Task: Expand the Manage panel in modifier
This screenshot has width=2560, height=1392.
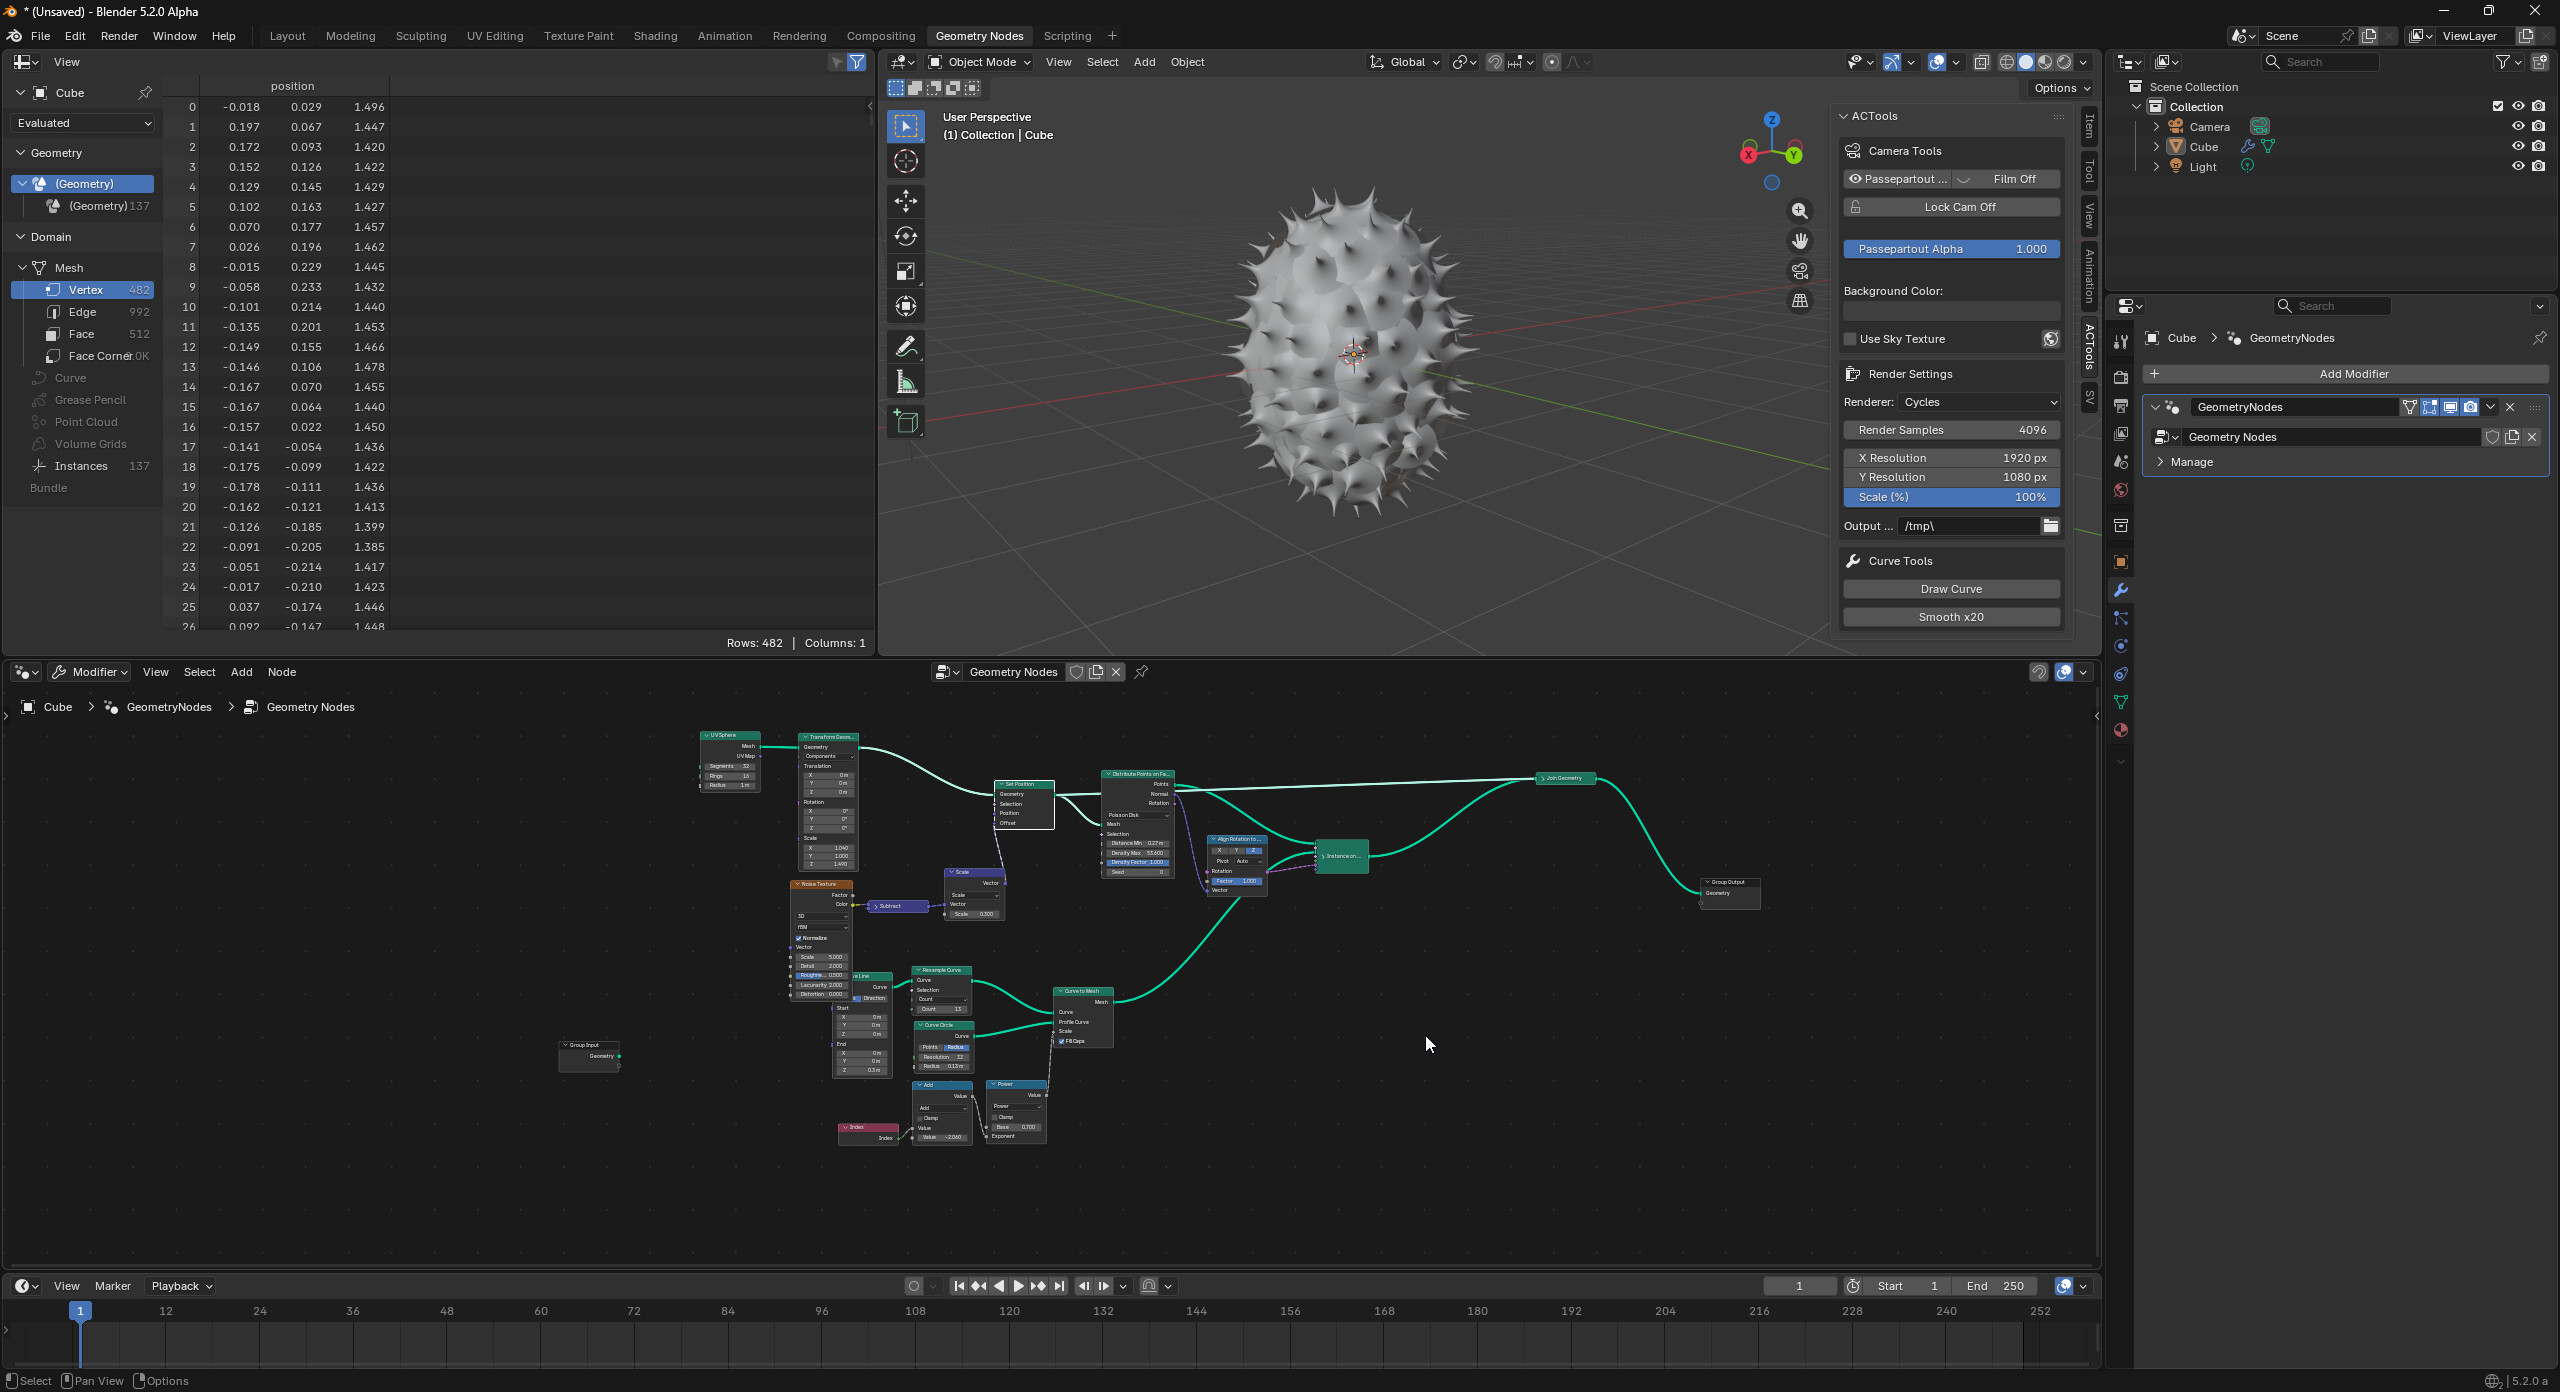Action: (2191, 462)
